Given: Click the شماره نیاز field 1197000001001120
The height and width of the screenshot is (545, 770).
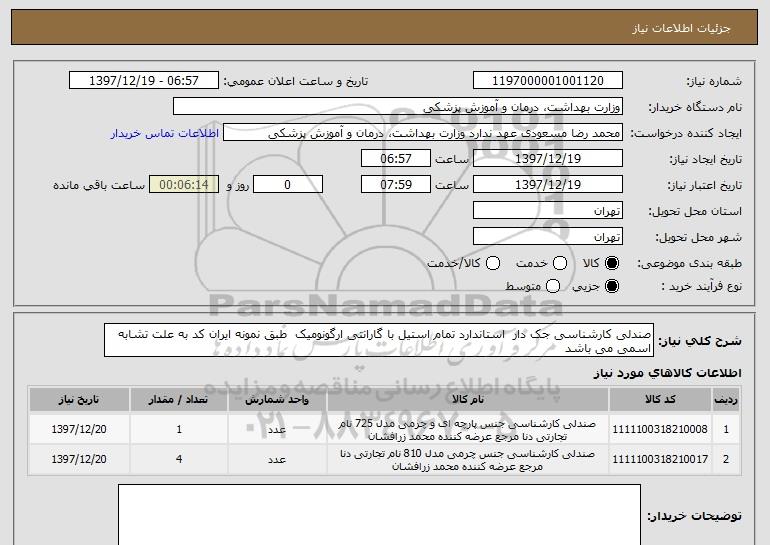Looking at the screenshot, I should 548,81.
